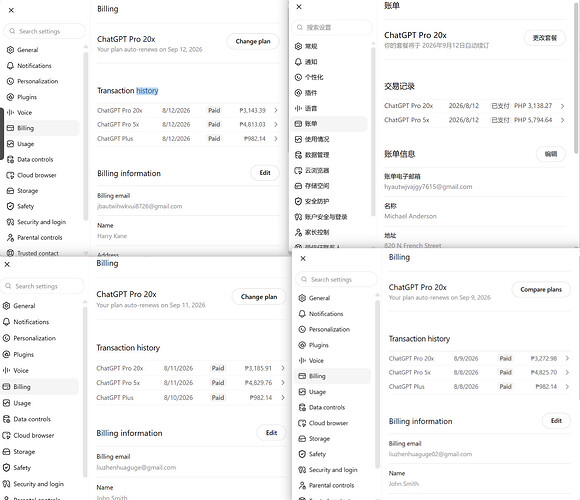This screenshot has width=580, height=500.
Task: Click Parental controls icon in Sep 12 renewal window
Action: click(x=10, y=237)
